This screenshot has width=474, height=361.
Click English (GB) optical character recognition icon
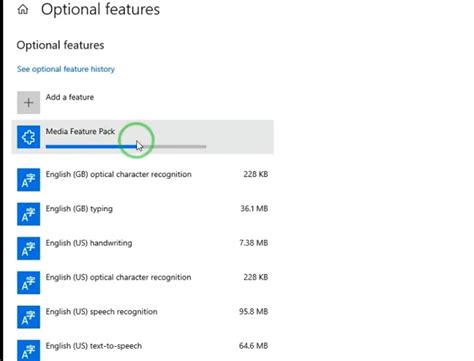(29, 180)
